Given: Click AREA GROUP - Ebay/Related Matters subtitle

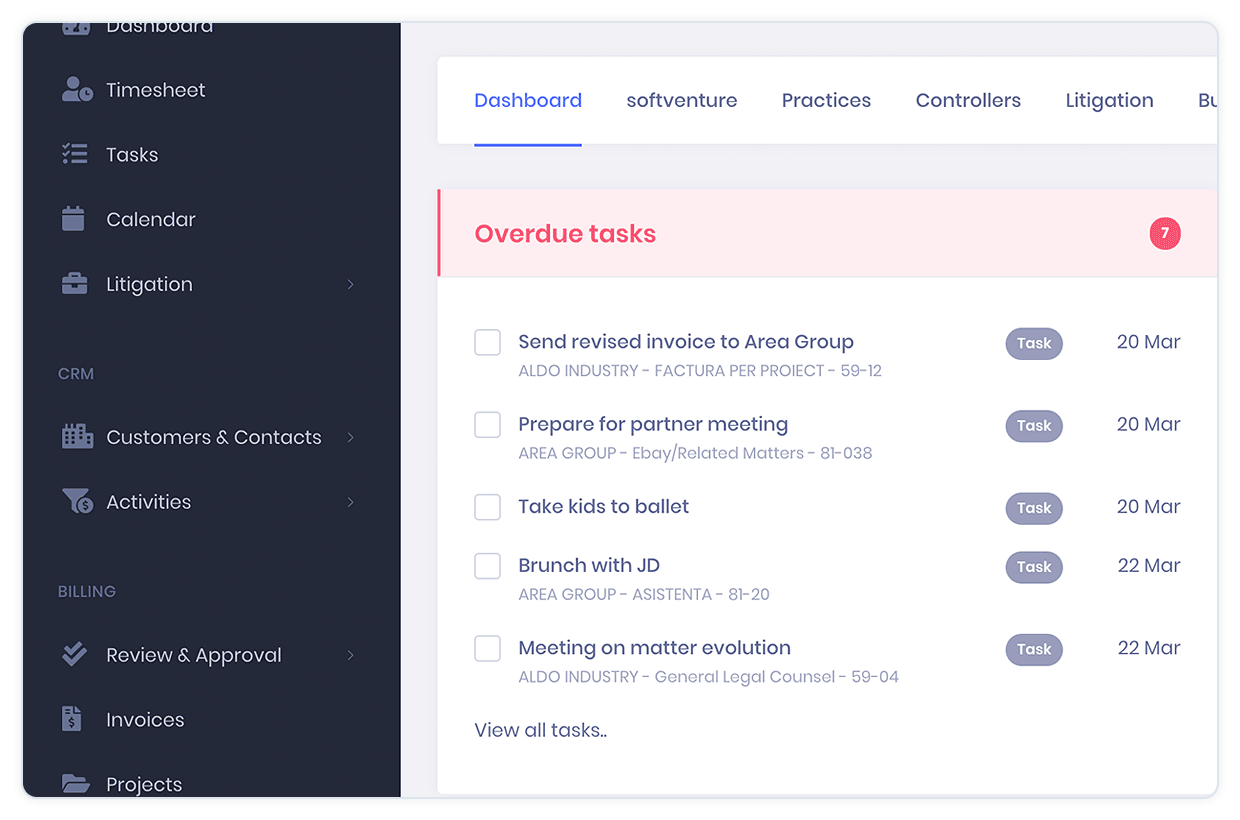Looking at the screenshot, I should click(x=695, y=453).
